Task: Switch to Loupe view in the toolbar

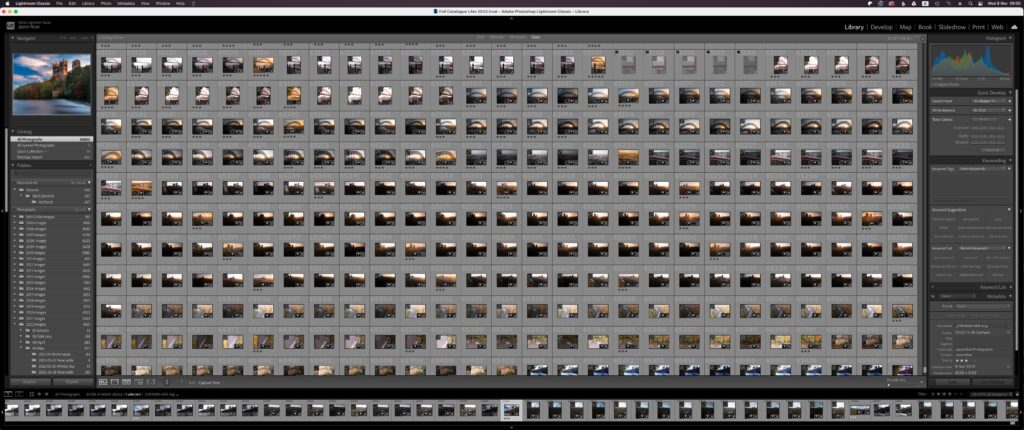Action: [x=115, y=382]
